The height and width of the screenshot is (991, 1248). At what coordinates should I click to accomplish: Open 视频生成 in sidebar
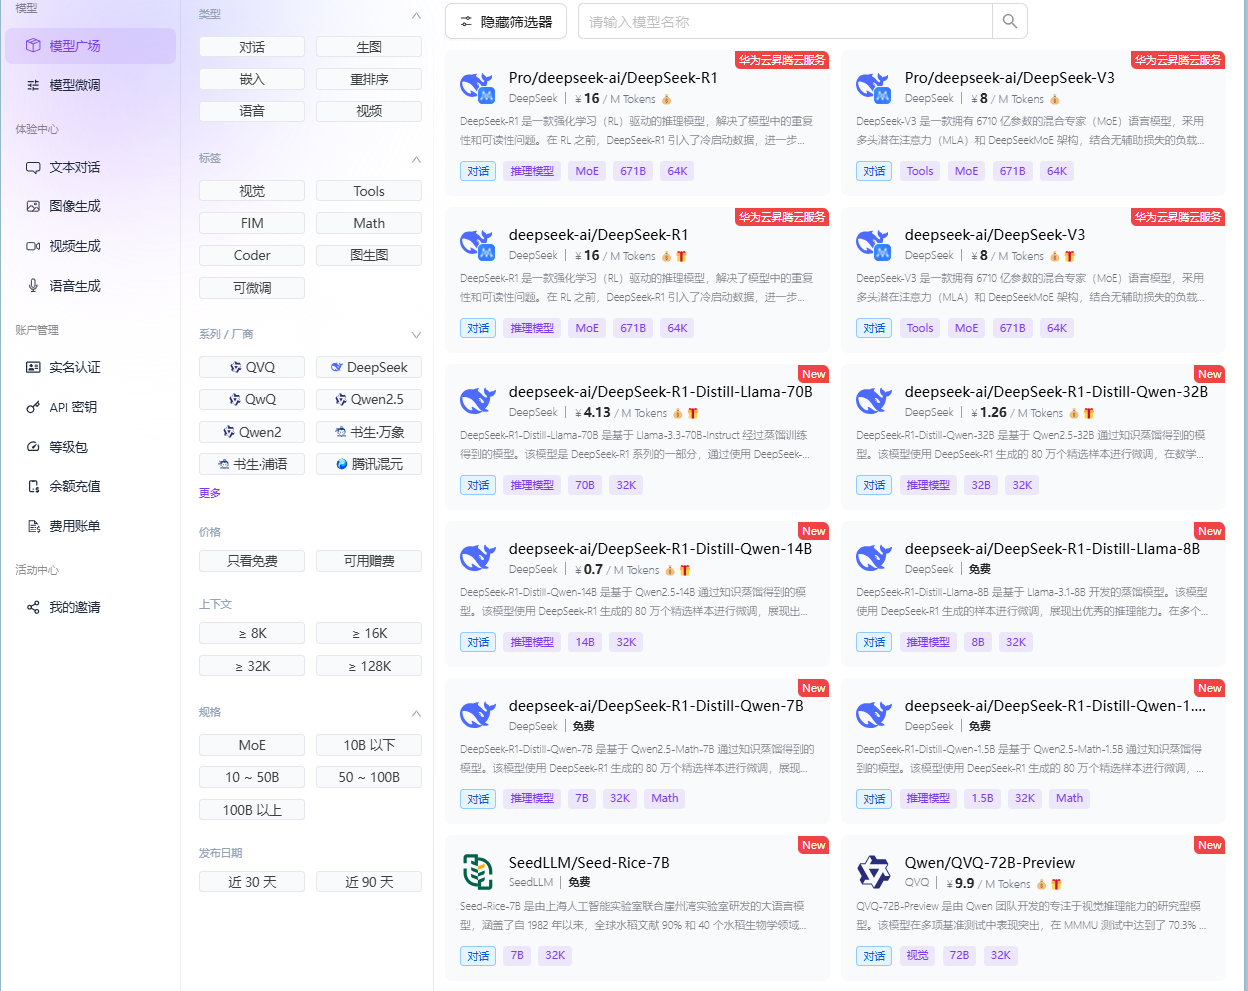[x=90, y=246]
